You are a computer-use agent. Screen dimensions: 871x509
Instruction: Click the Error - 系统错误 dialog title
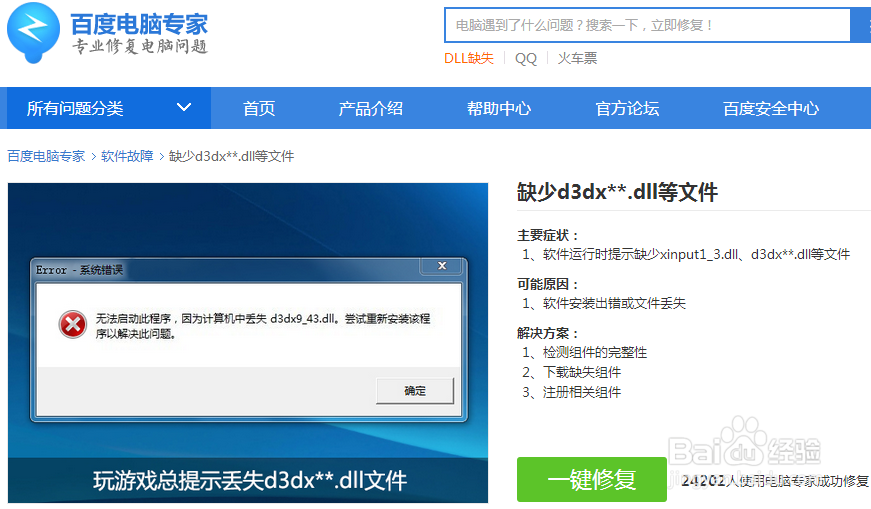click(79, 270)
